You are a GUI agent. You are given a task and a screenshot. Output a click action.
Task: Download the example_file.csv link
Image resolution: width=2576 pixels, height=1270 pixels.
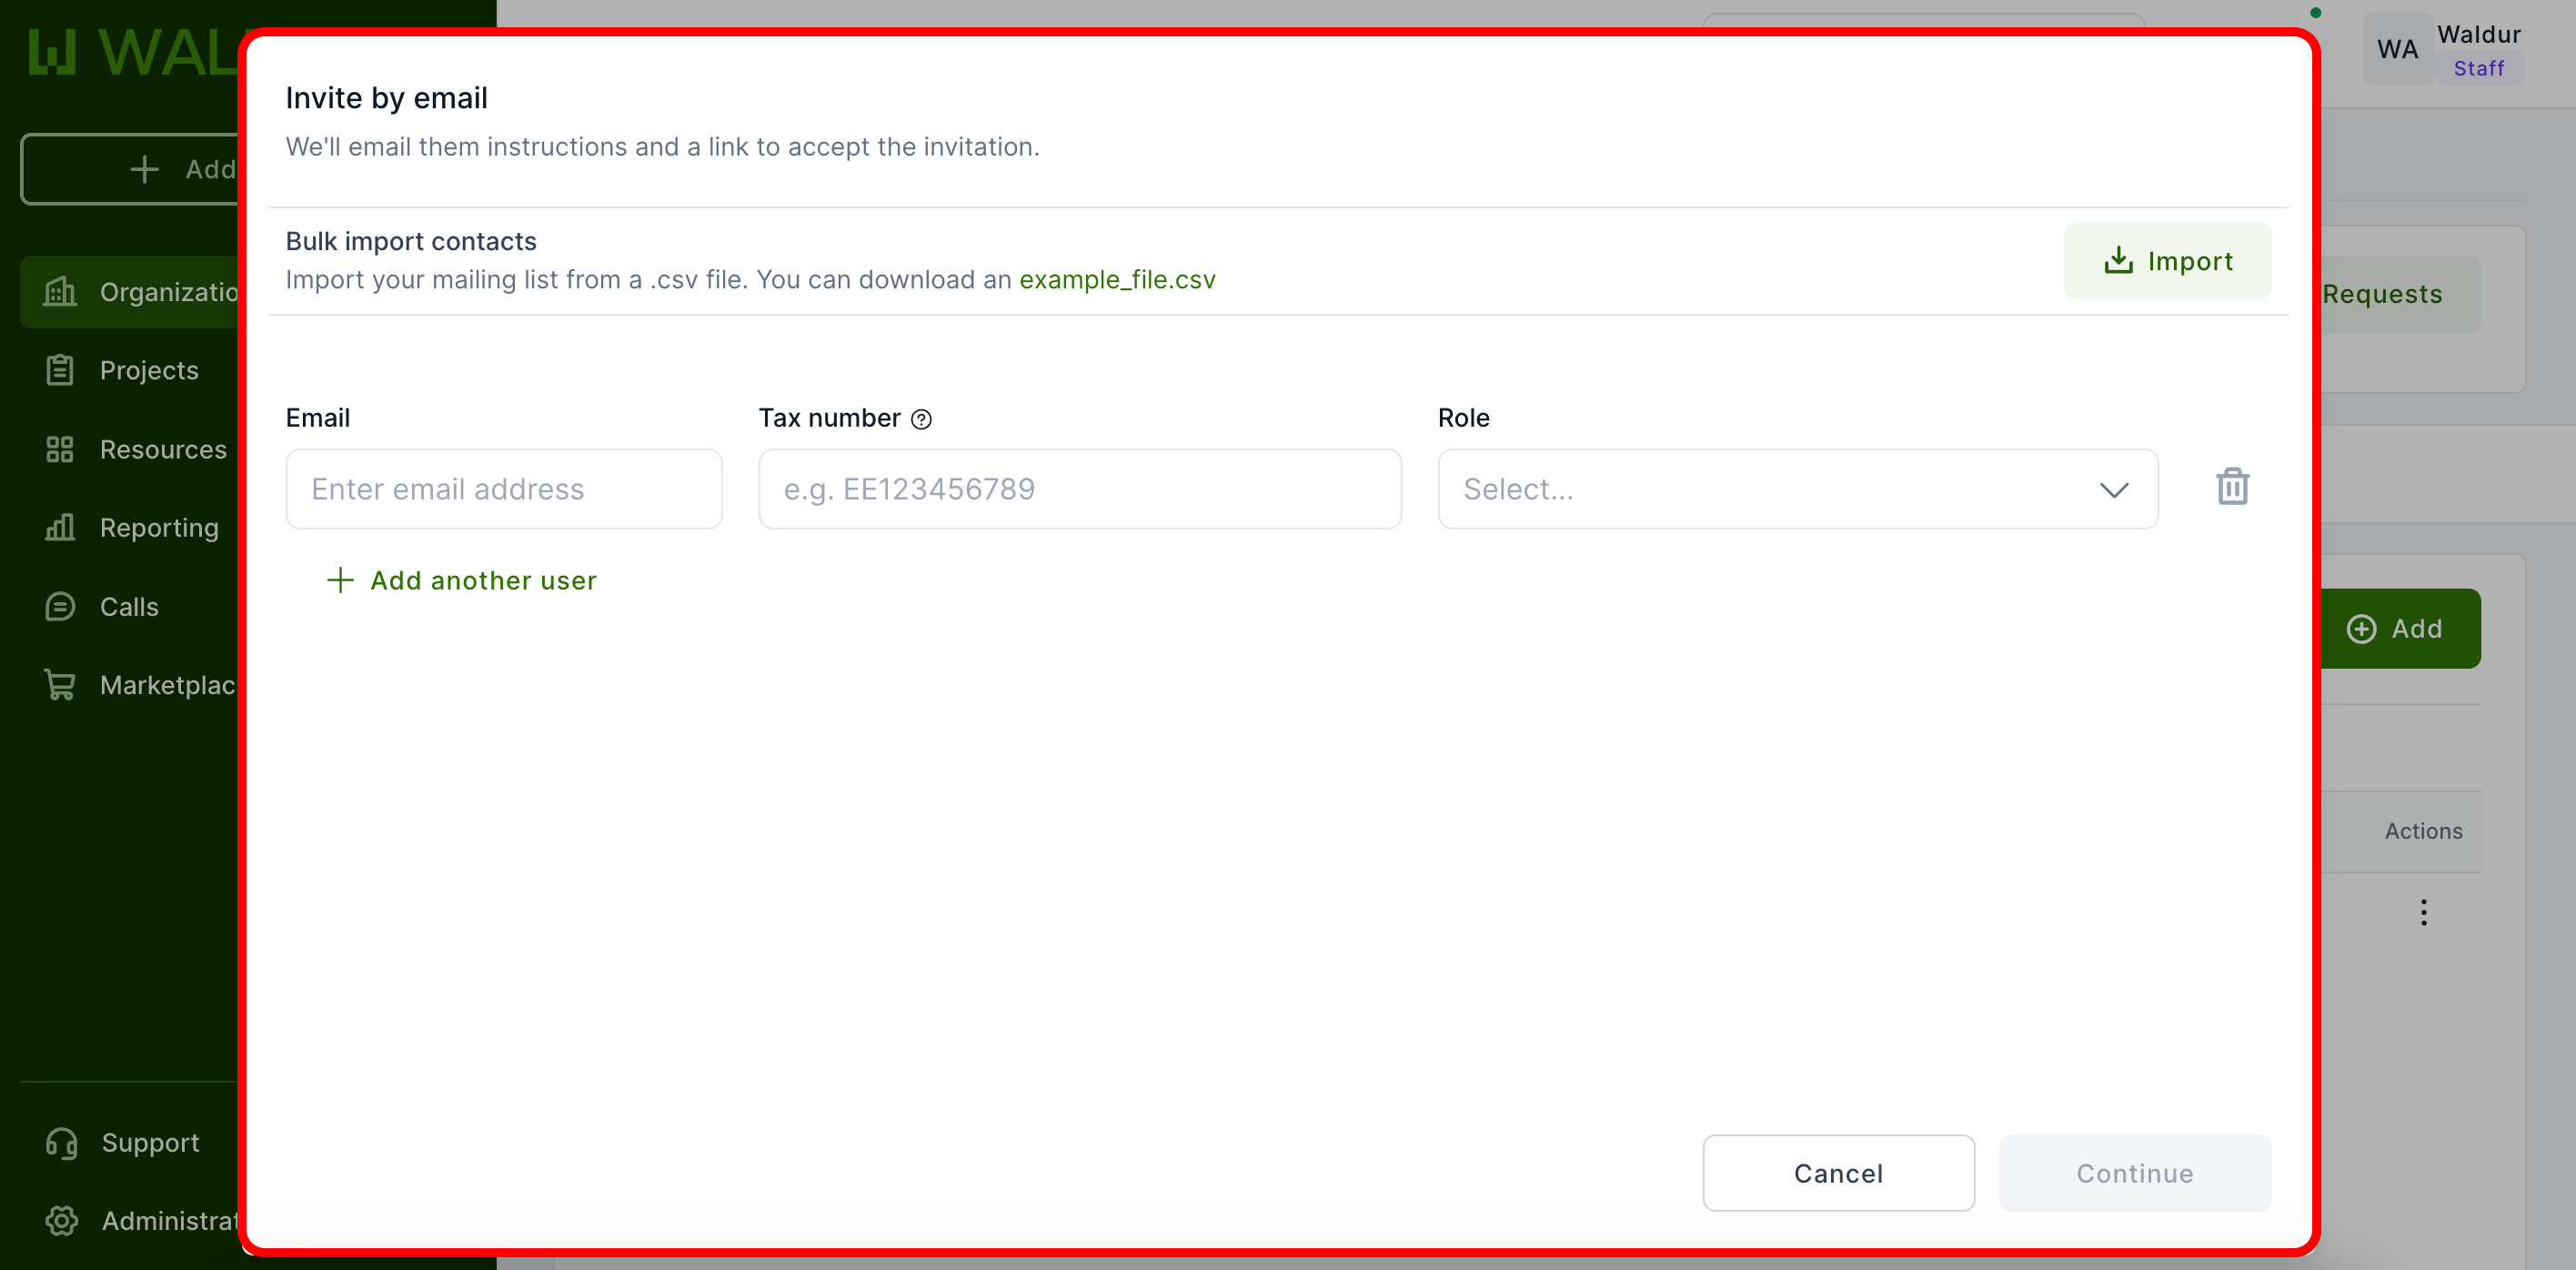pos(1117,280)
